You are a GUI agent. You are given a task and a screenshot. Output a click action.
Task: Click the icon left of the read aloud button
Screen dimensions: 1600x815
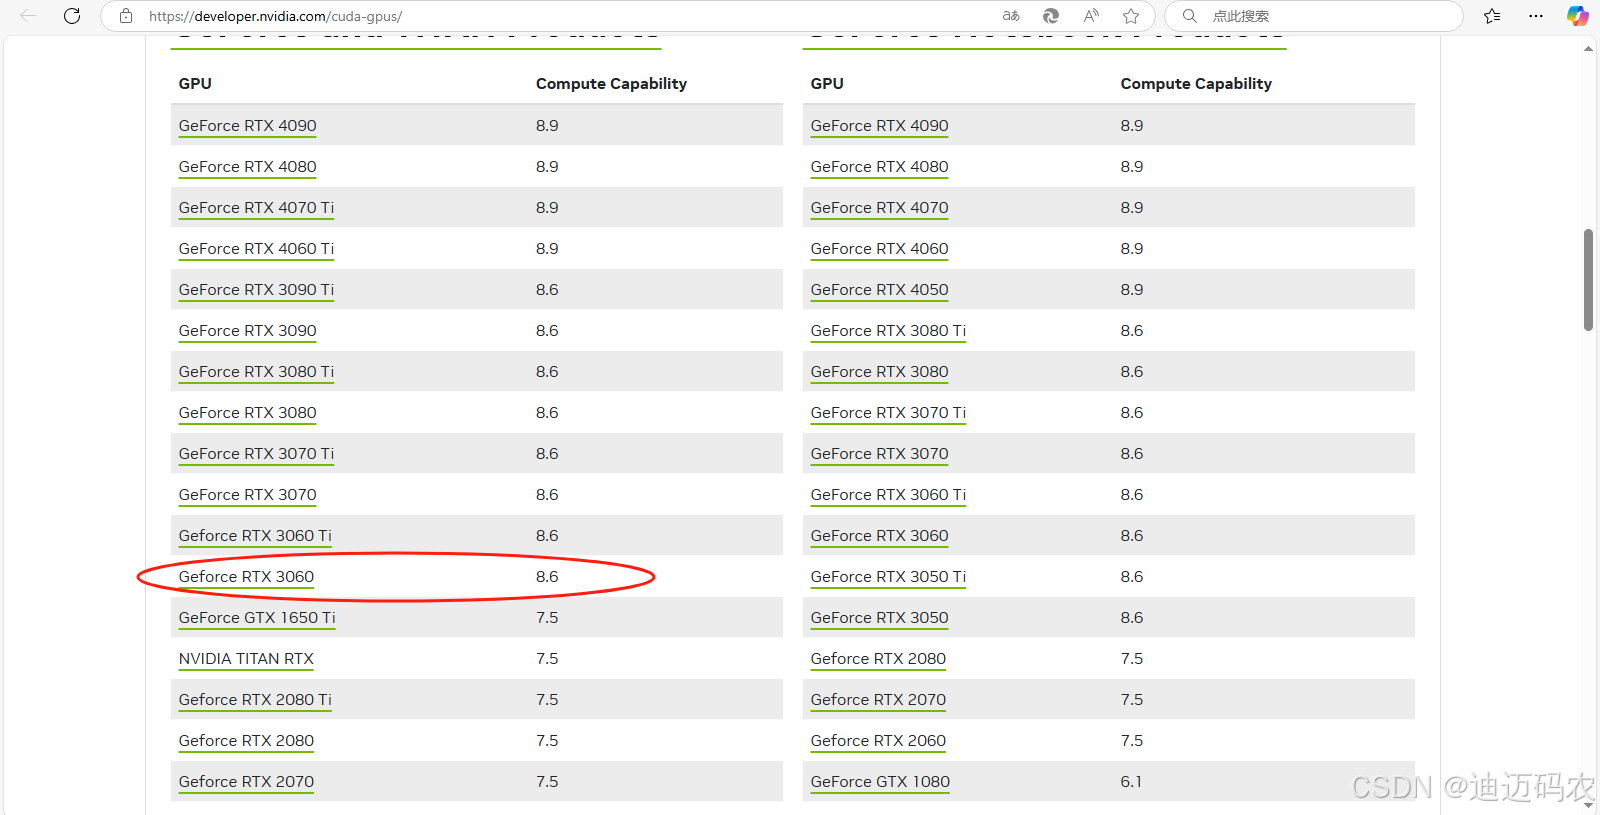[x=1051, y=16]
